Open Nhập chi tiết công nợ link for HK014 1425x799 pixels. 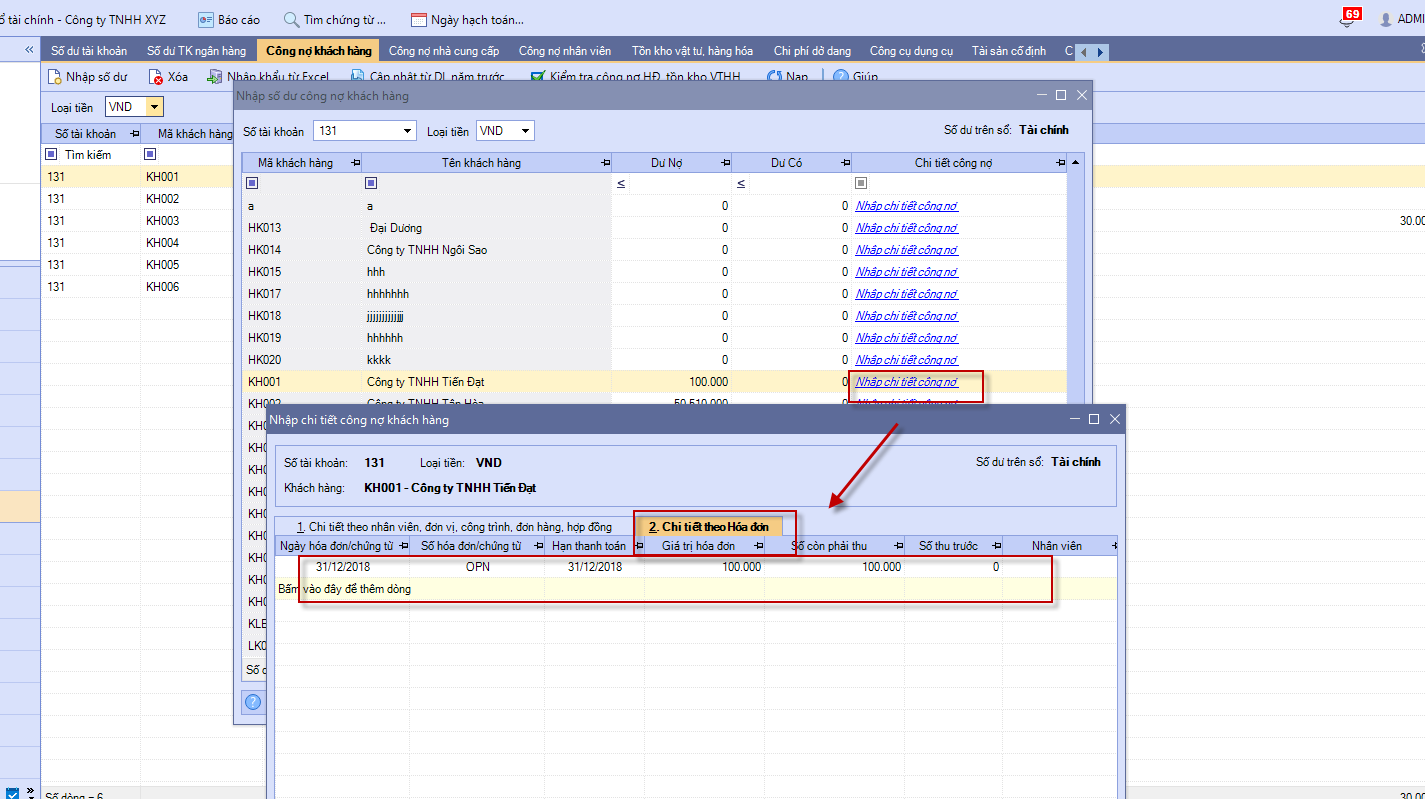(907, 250)
